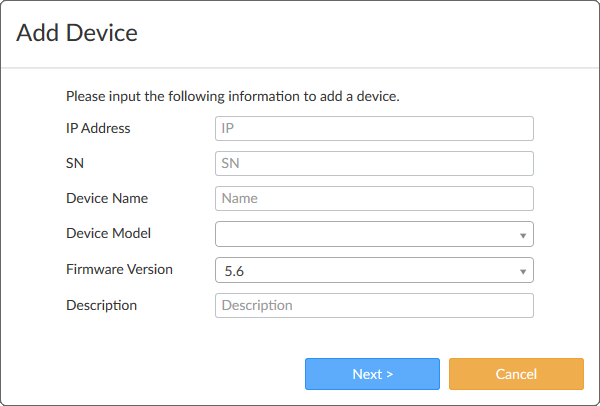The height and width of the screenshot is (406, 600).
Task: Click the "Device Model" label
Action: tap(108, 233)
